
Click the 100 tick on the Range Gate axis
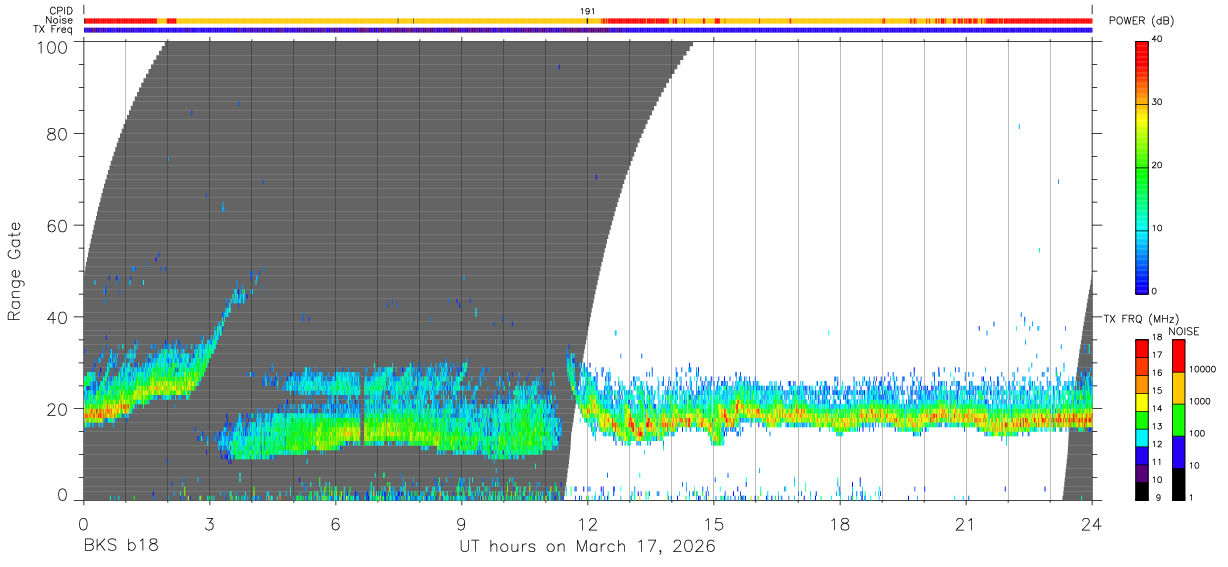coord(53,47)
